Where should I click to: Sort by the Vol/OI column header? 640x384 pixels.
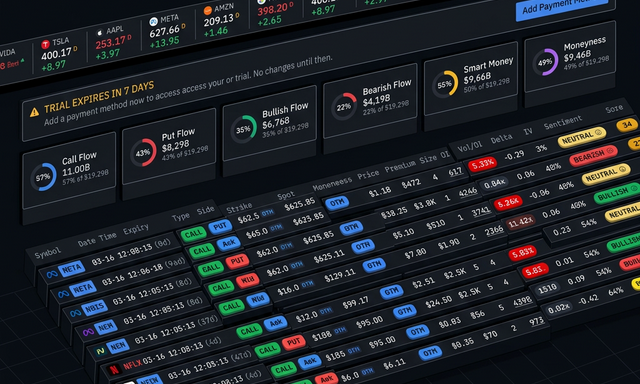click(x=469, y=146)
